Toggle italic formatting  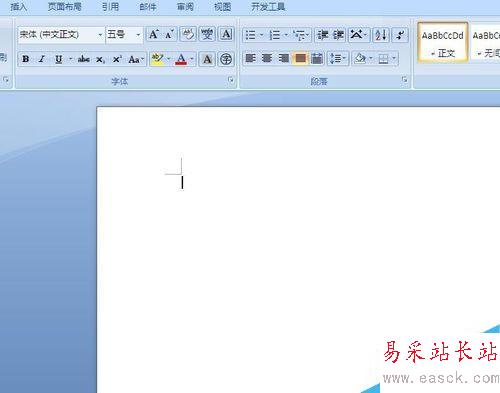[42, 59]
